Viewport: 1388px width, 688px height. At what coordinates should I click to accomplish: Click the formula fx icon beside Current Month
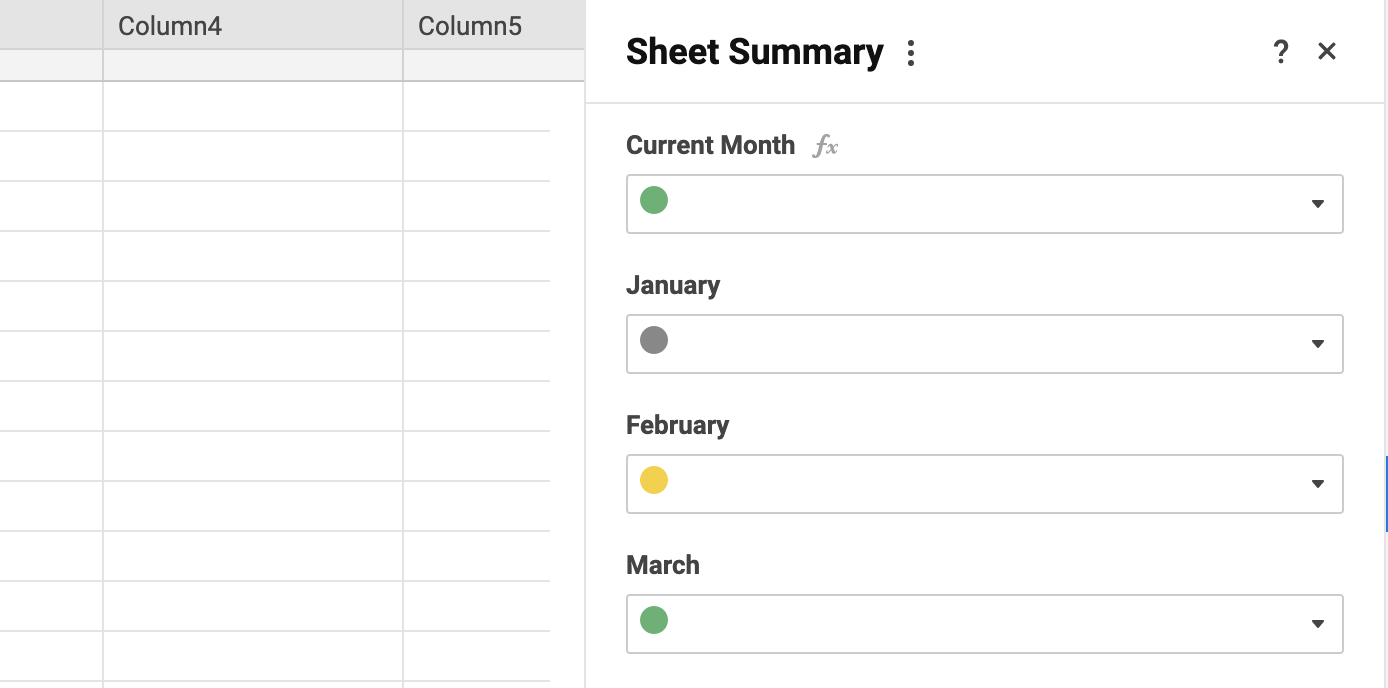tap(825, 147)
